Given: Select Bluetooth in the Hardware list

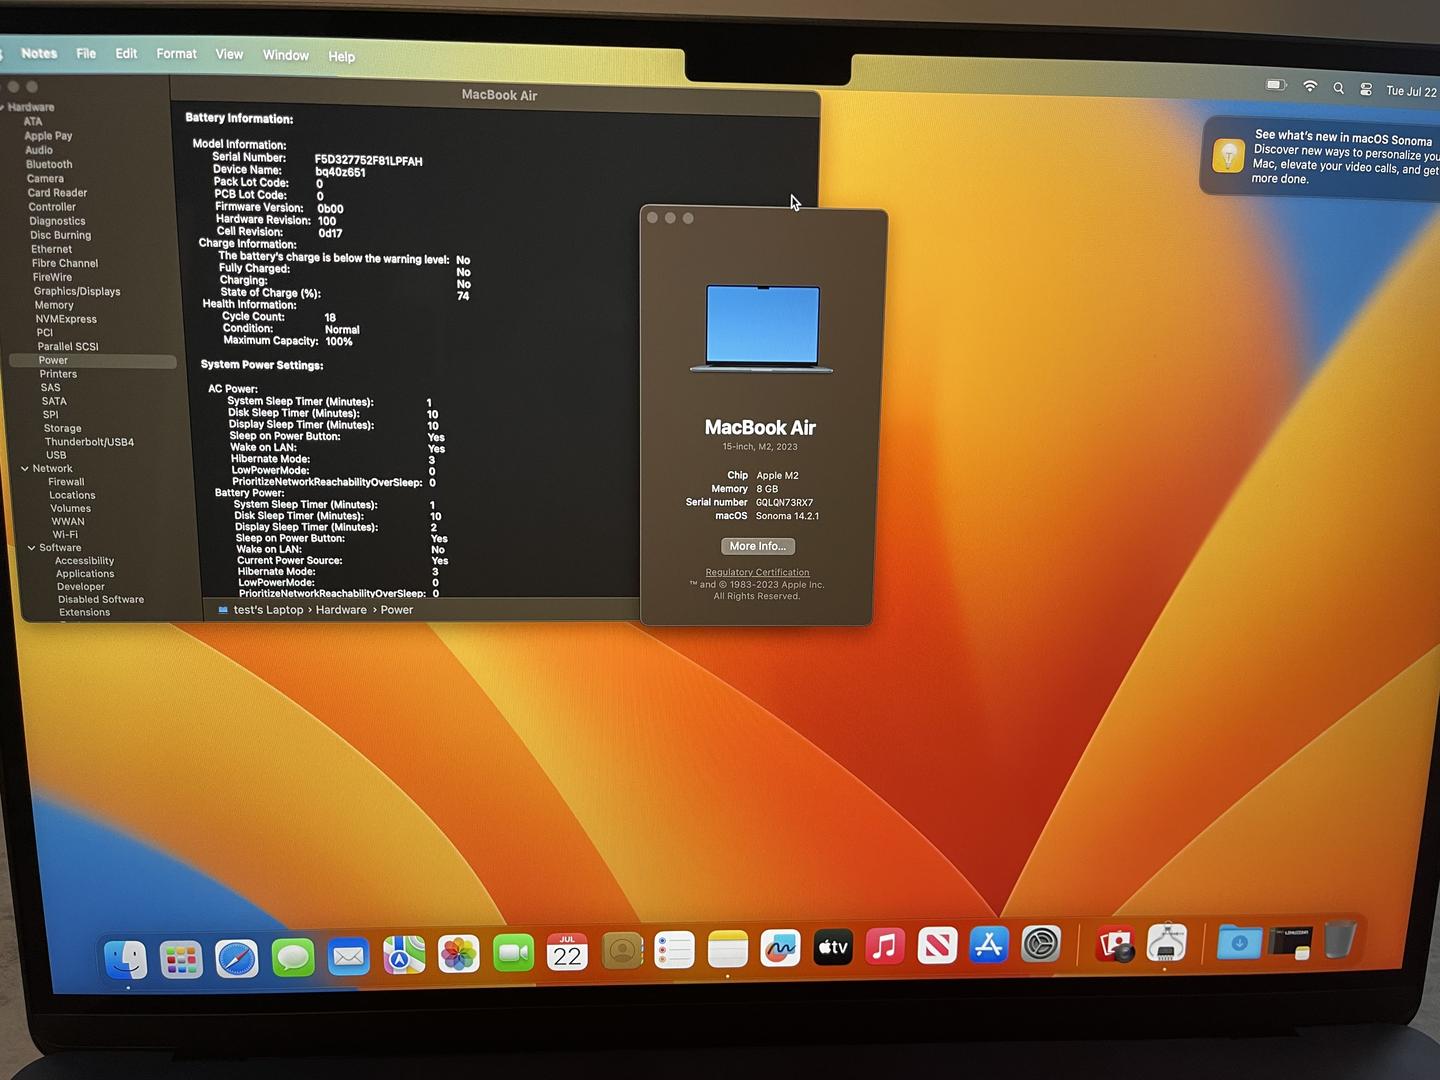Looking at the screenshot, I should [49, 164].
